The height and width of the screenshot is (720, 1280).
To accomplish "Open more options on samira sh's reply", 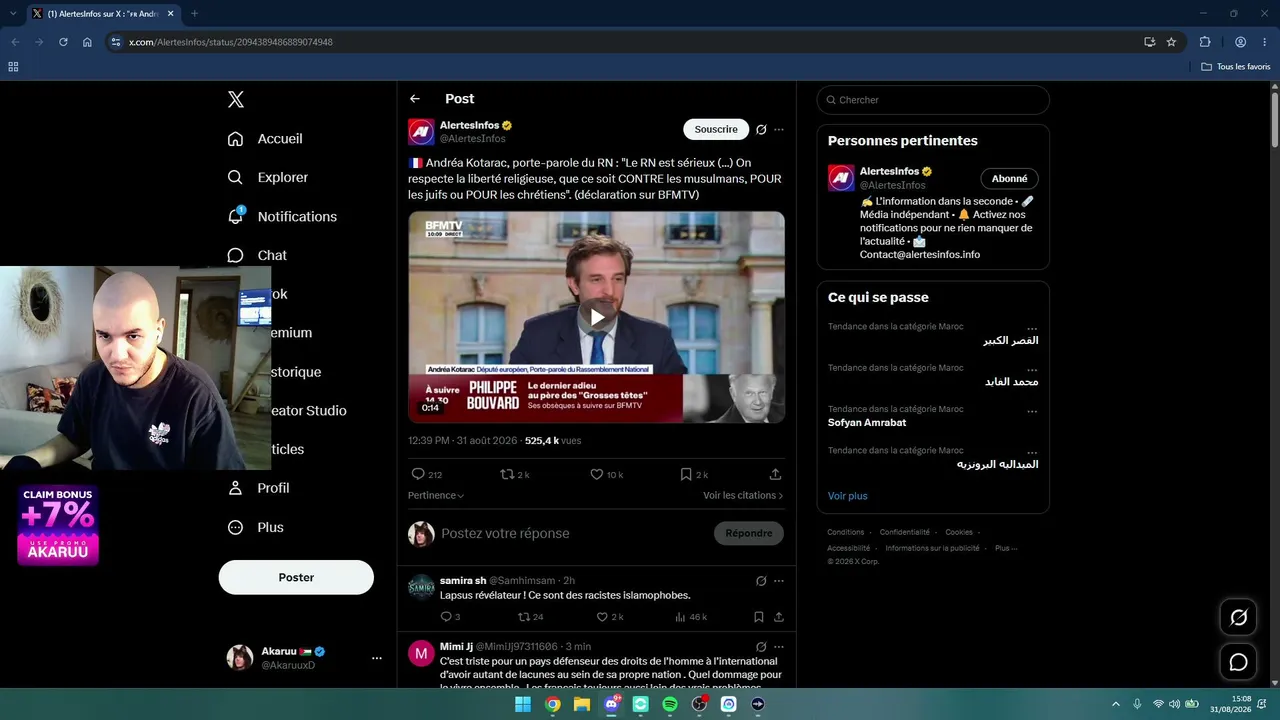I will [x=779, y=580].
